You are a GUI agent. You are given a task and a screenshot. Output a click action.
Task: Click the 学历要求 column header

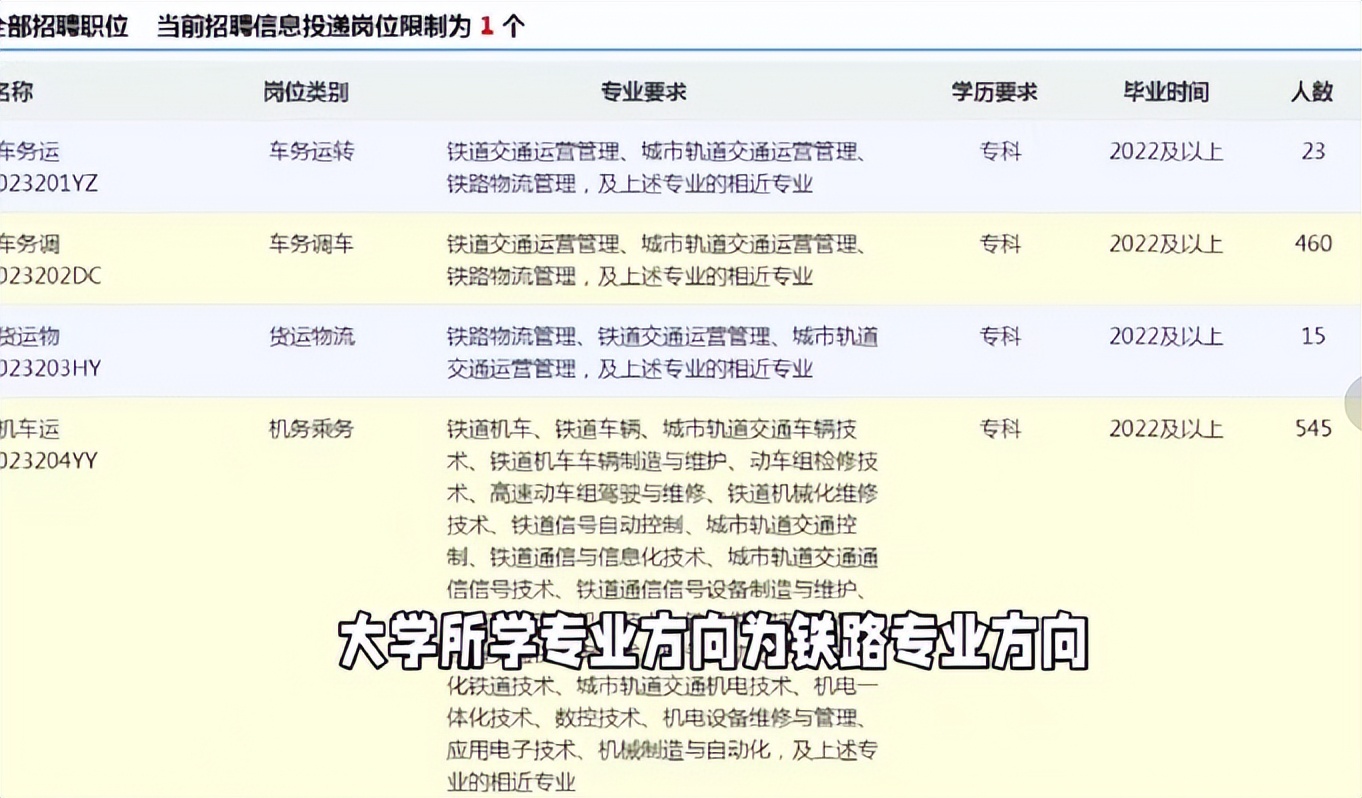tap(993, 92)
